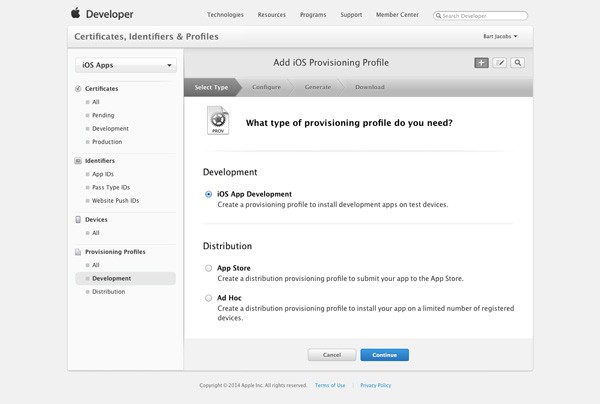600x404 pixels.
Task: Choose the Ad Hoc radio option
Action: (208, 298)
